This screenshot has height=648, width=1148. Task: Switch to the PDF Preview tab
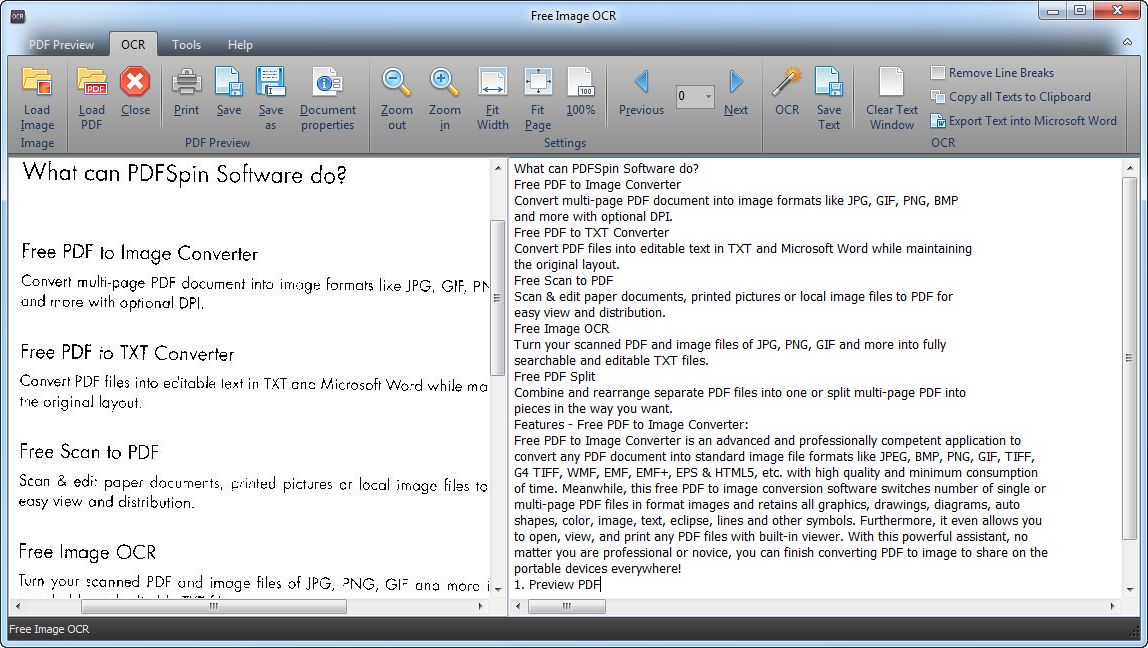tap(62, 45)
